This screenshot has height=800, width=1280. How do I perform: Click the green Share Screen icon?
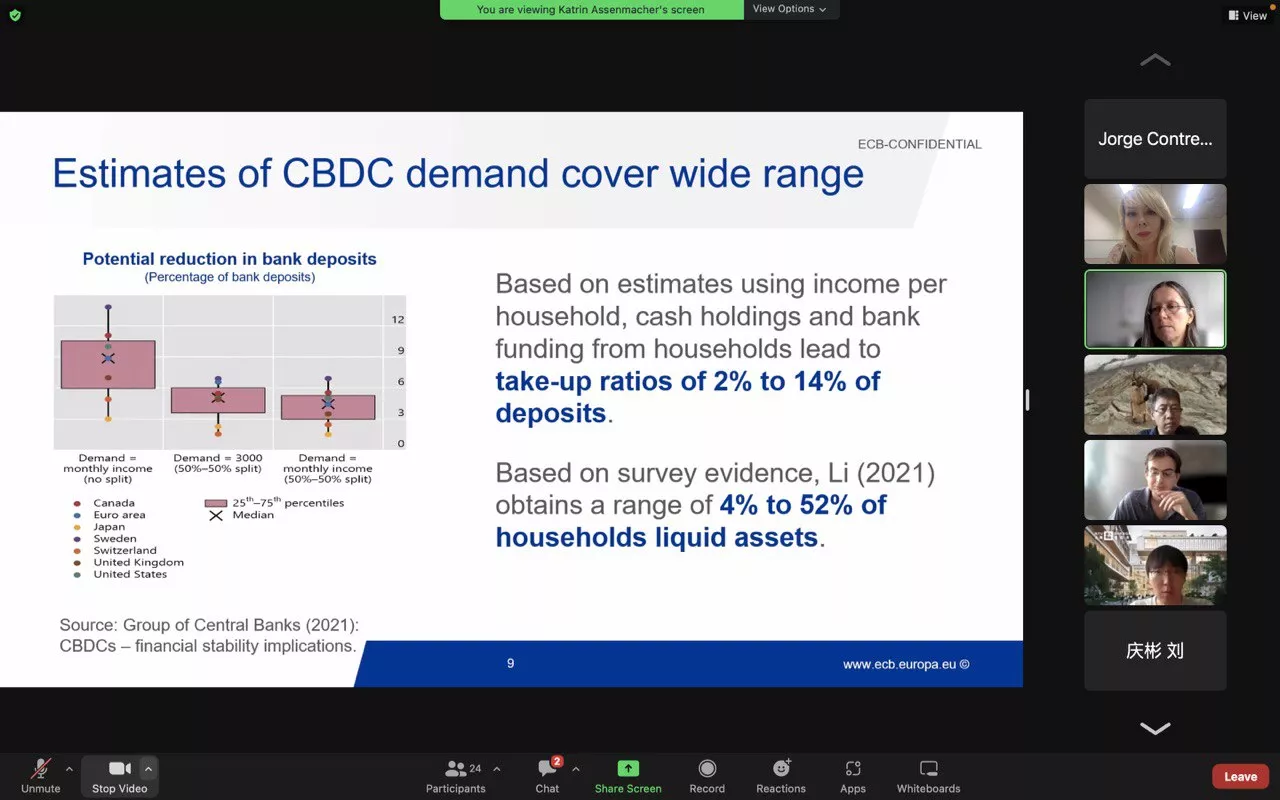click(x=628, y=768)
